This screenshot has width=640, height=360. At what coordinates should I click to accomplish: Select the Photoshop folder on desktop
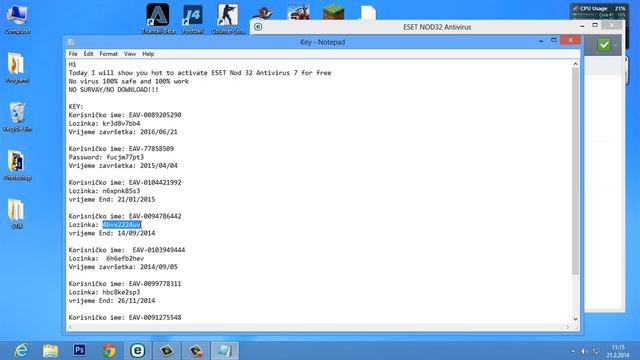17,165
